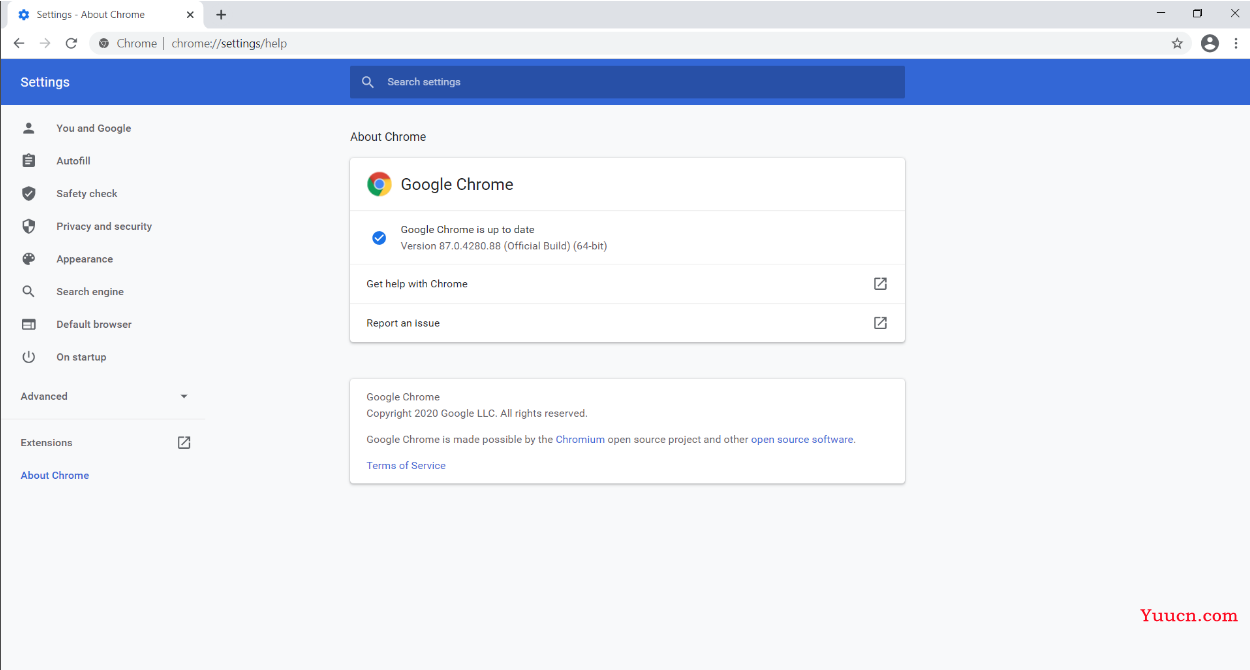The height and width of the screenshot is (670, 1250).
Task: Click the blue up-to-date checkmark icon
Action: pos(379,238)
